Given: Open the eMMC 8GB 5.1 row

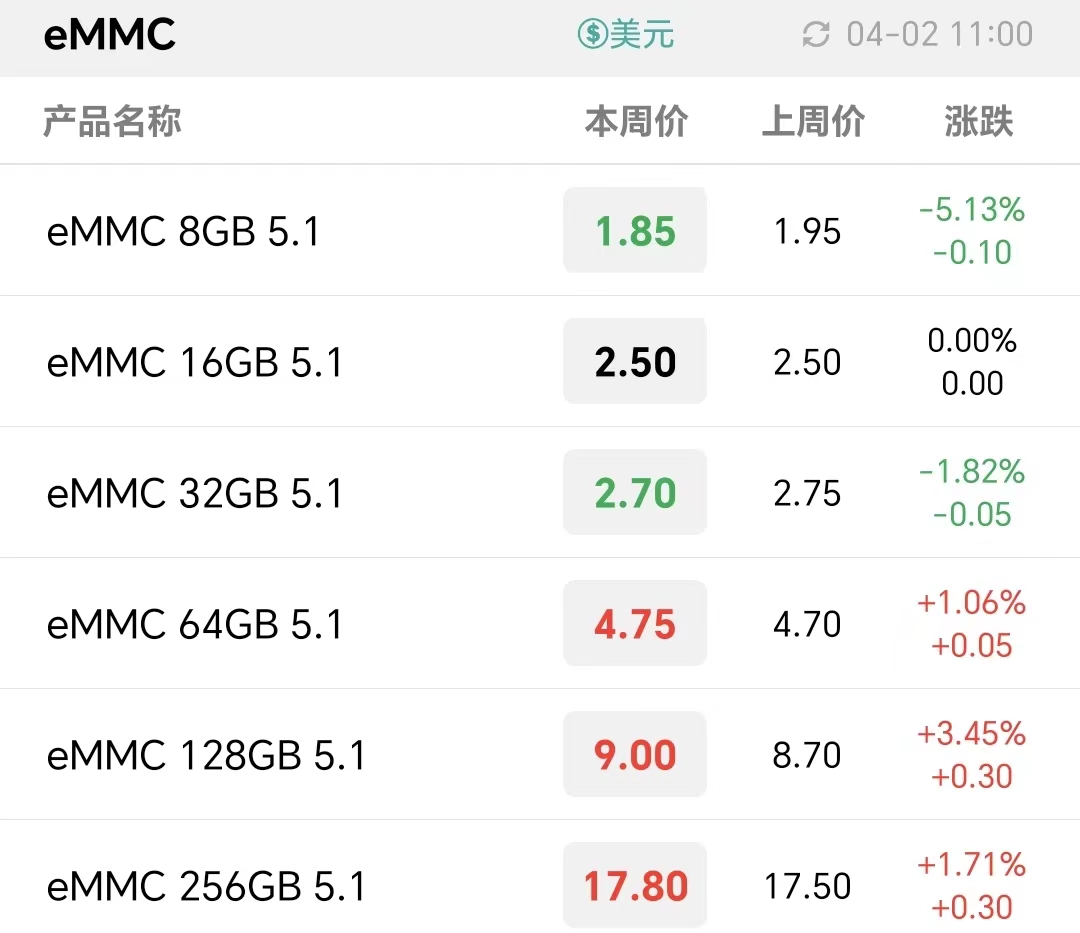Looking at the screenshot, I should coord(540,231).
